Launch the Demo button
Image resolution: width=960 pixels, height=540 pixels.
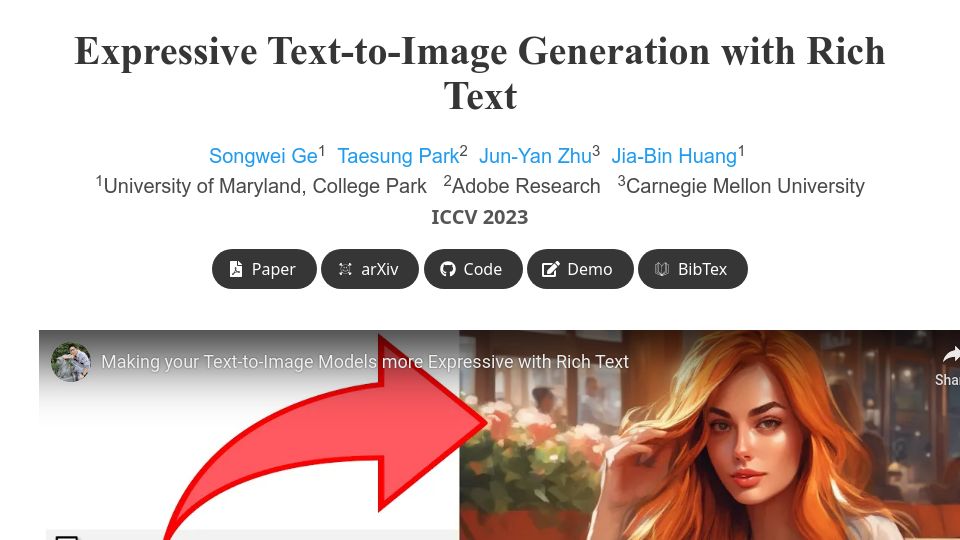[x=580, y=269]
